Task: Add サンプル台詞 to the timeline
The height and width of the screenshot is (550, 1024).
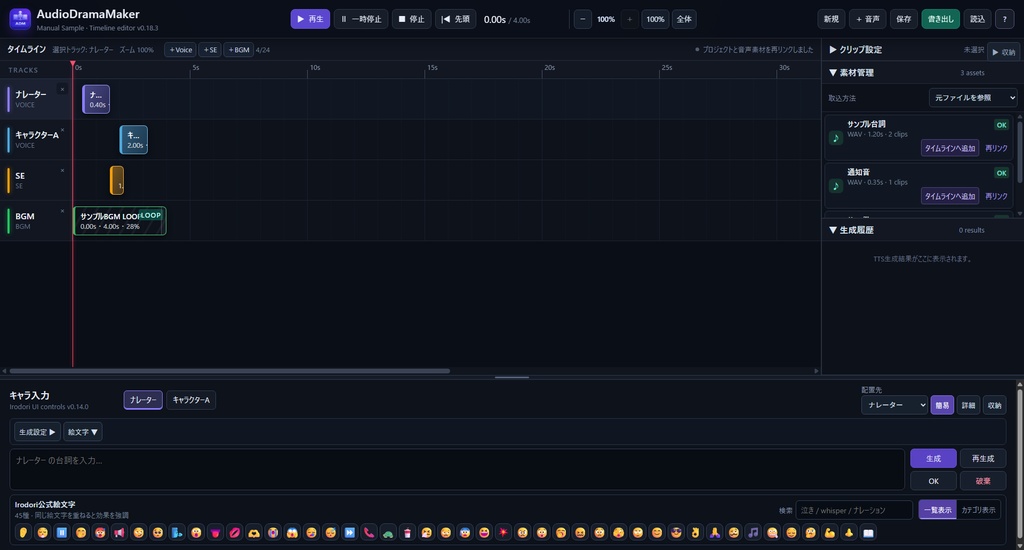Action: 950,148
